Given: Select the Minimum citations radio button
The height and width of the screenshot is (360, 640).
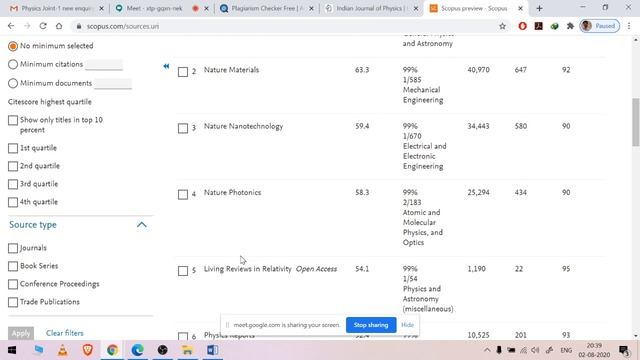Looking at the screenshot, I should [13, 64].
